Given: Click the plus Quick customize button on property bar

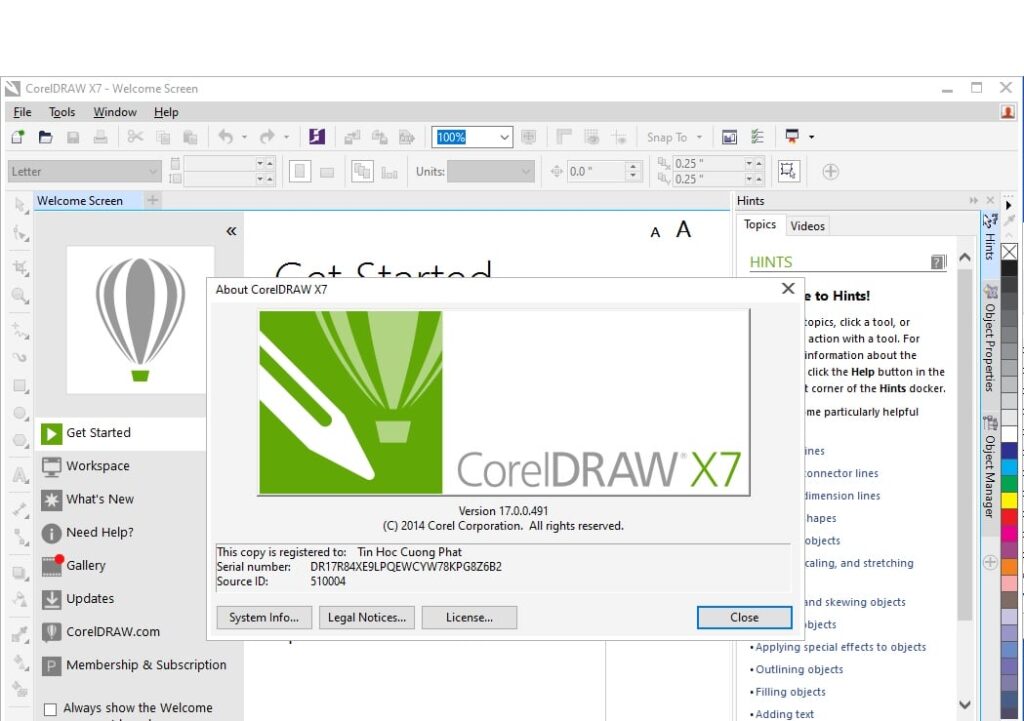Looking at the screenshot, I should [x=830, y=172].
